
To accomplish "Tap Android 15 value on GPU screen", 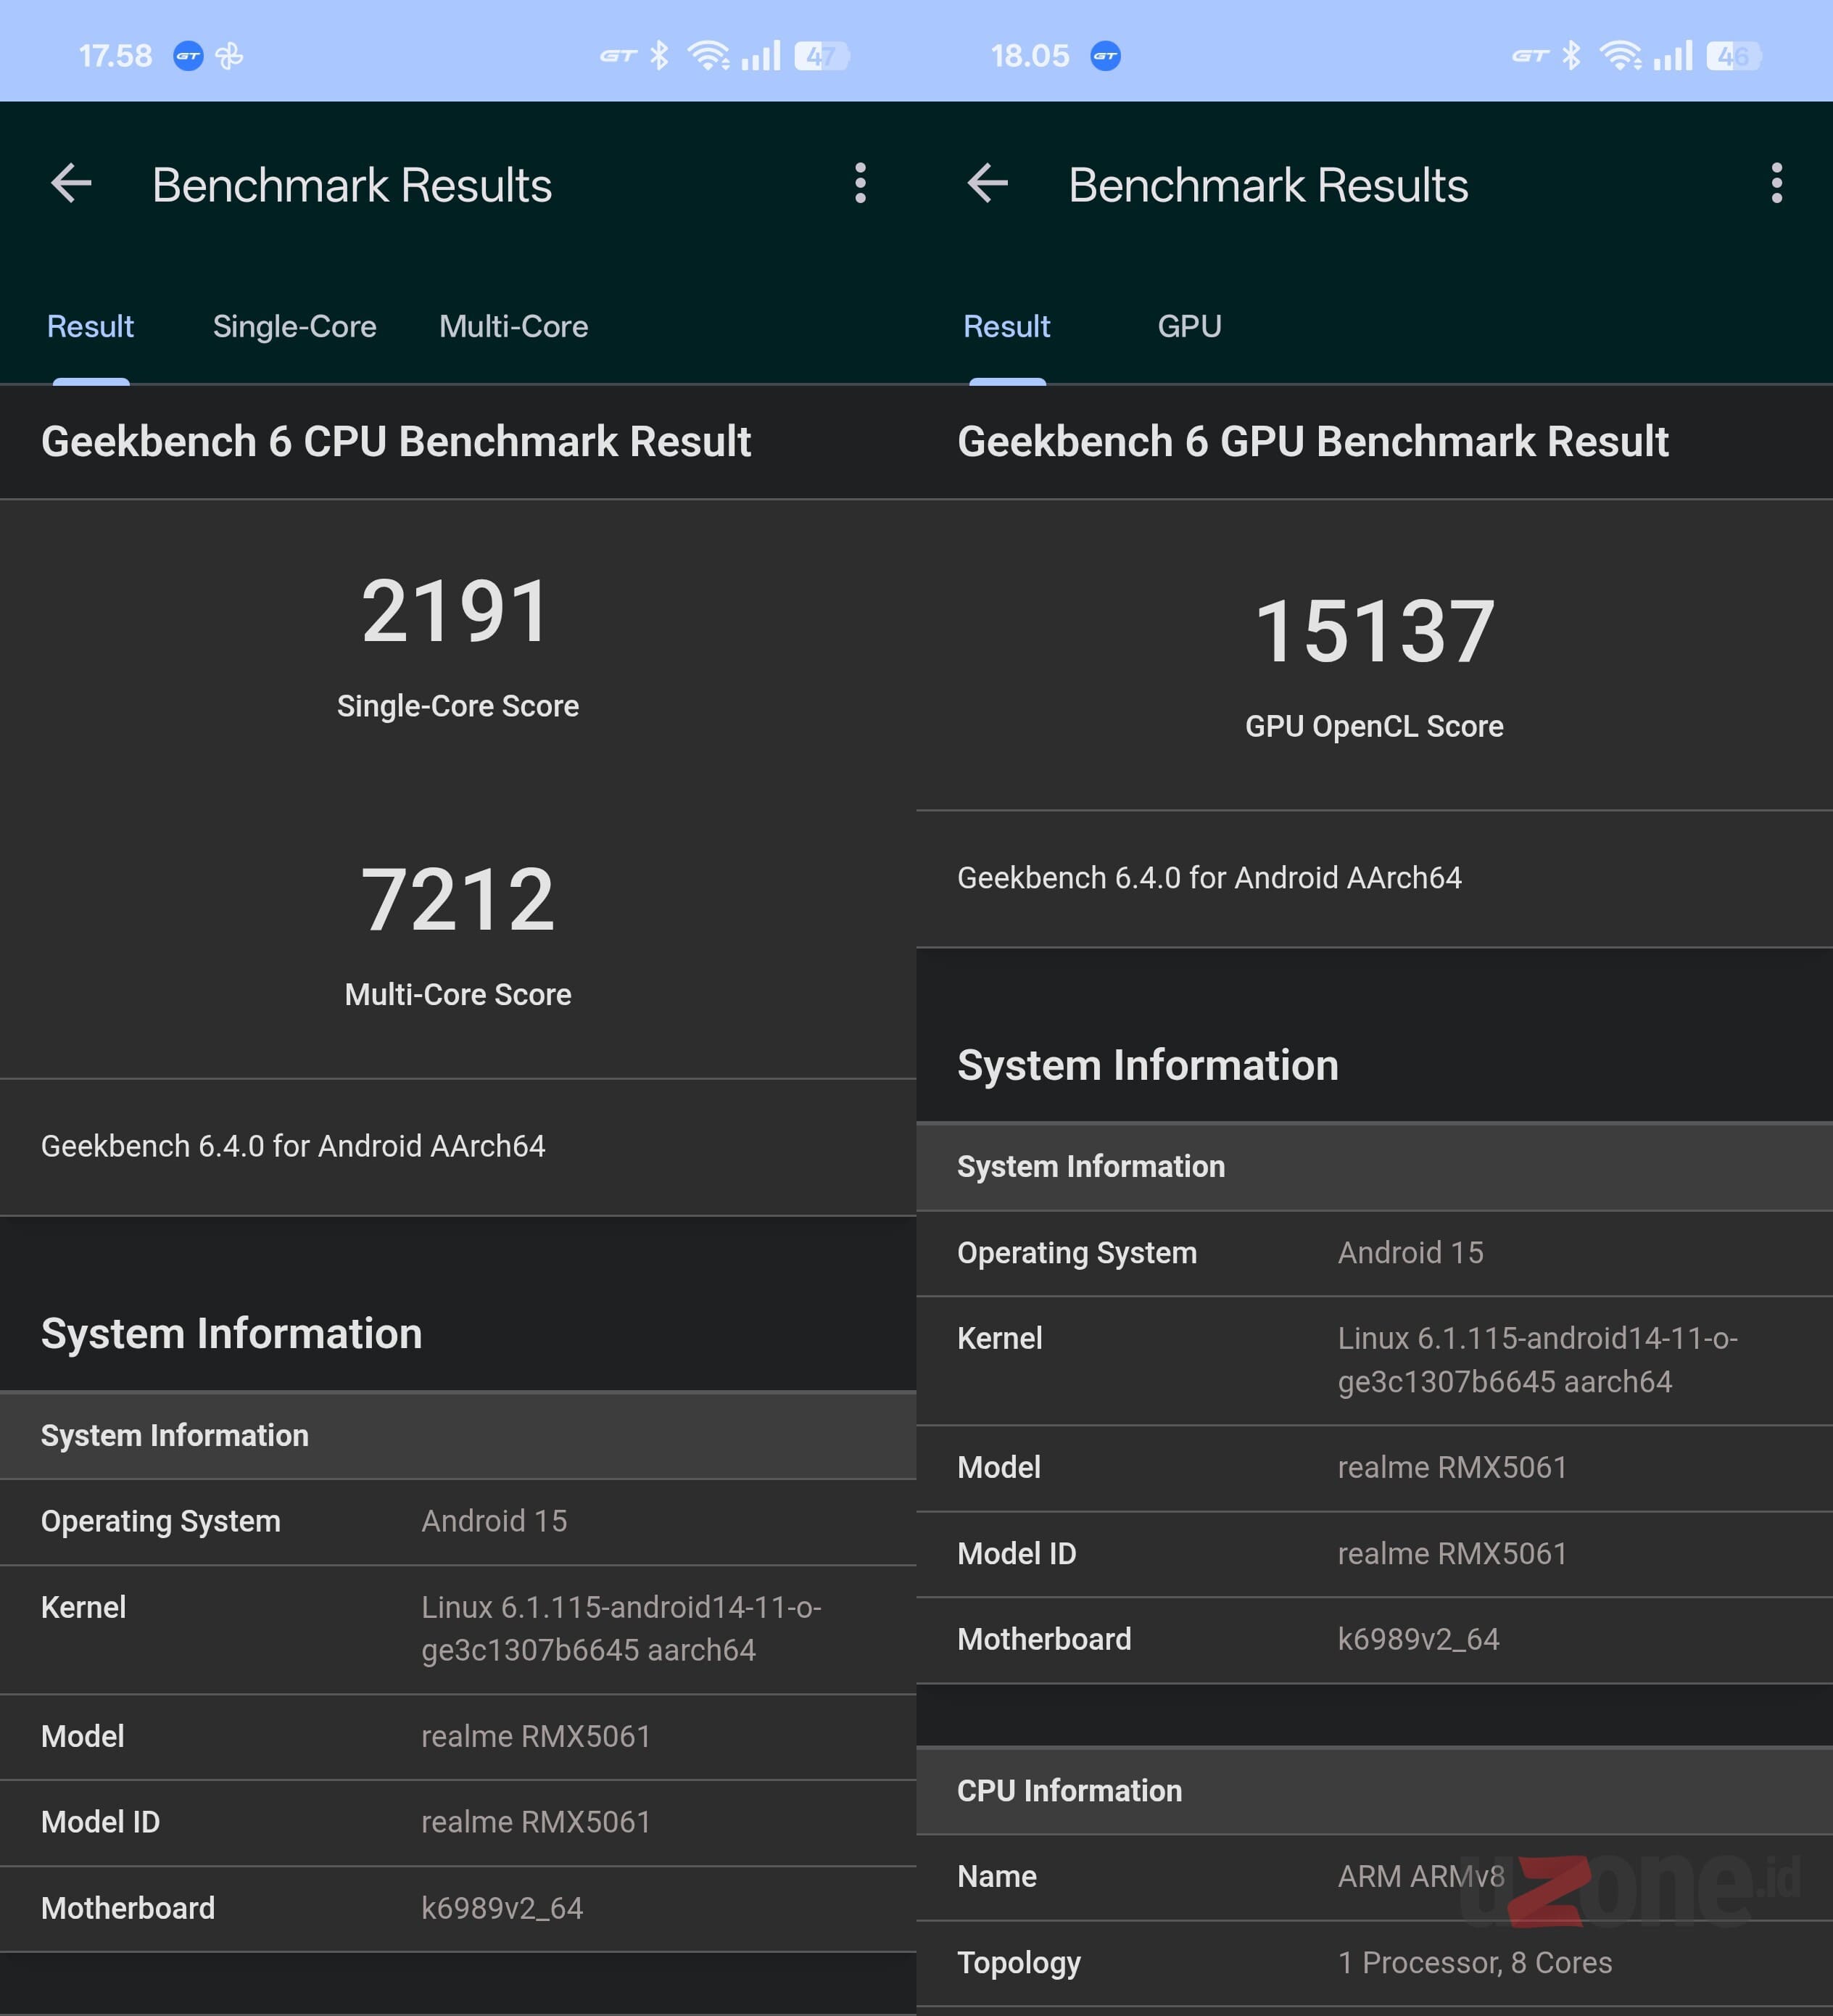I will coord(1410,1253).
